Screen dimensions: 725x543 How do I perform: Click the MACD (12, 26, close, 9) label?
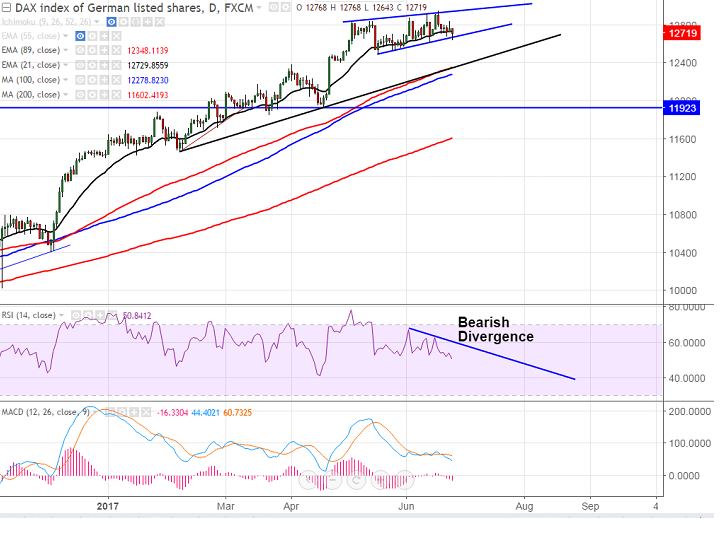42,412
